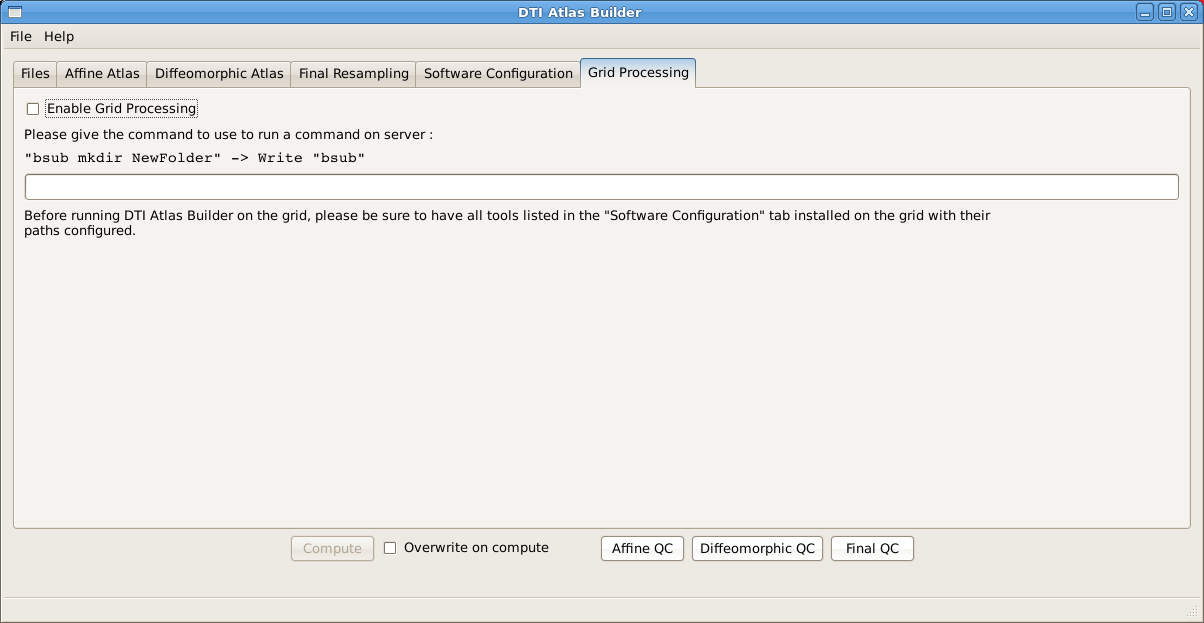Close the DTI Atlas Builder window
Image resolution: width=1204 pixels, height=623 pixels.
point(1187,12)
